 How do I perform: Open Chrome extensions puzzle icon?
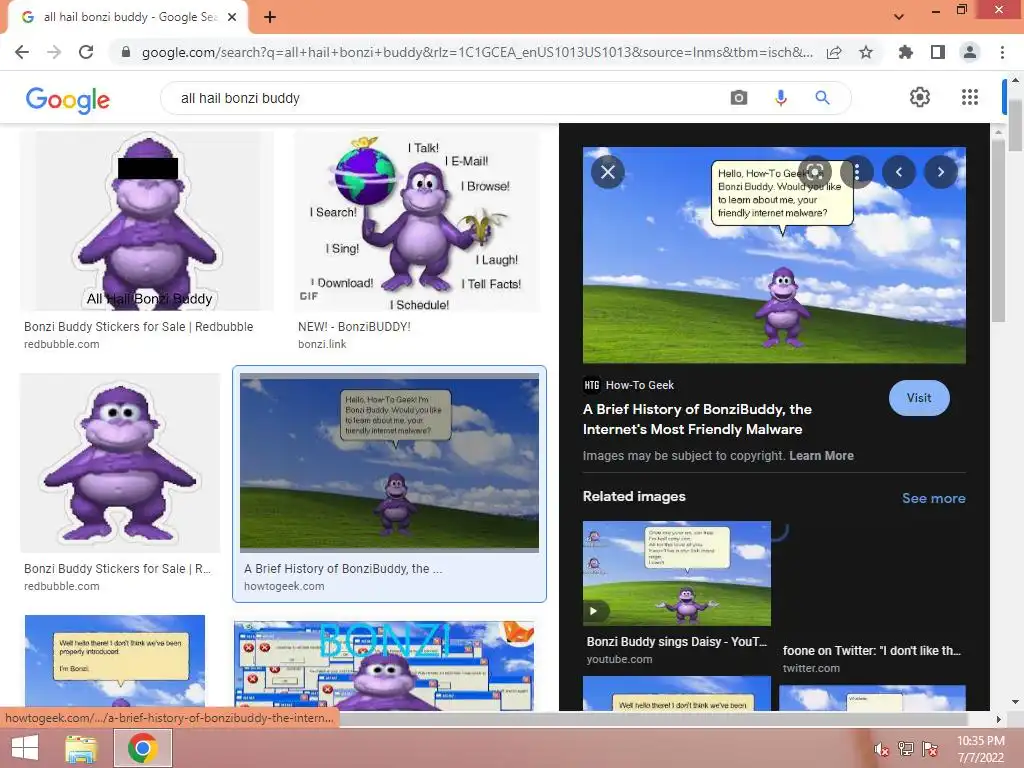(906, 52)
